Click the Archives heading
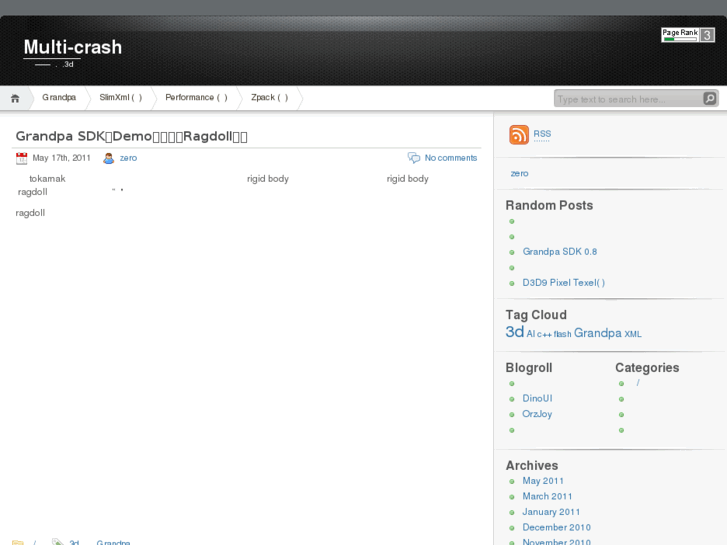The image size is (727, 545). 532,465
